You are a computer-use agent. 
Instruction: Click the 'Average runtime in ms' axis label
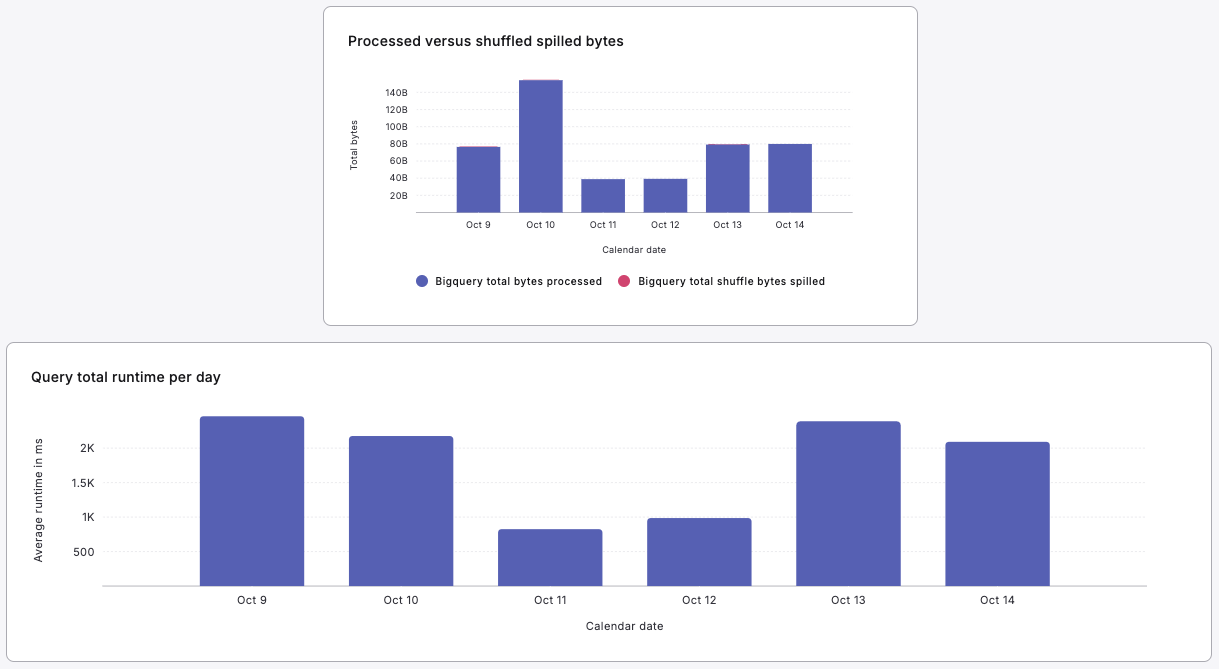39,500
